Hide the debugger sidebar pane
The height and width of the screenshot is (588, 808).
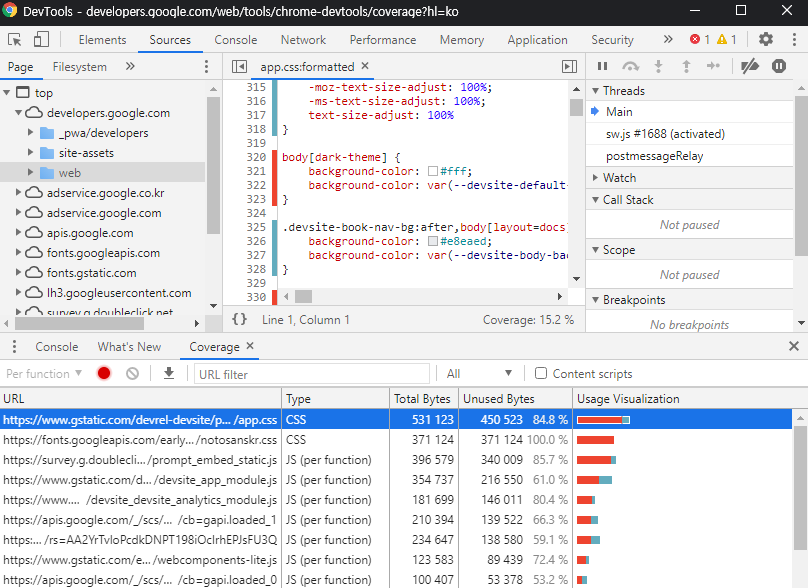coord(569,66)
